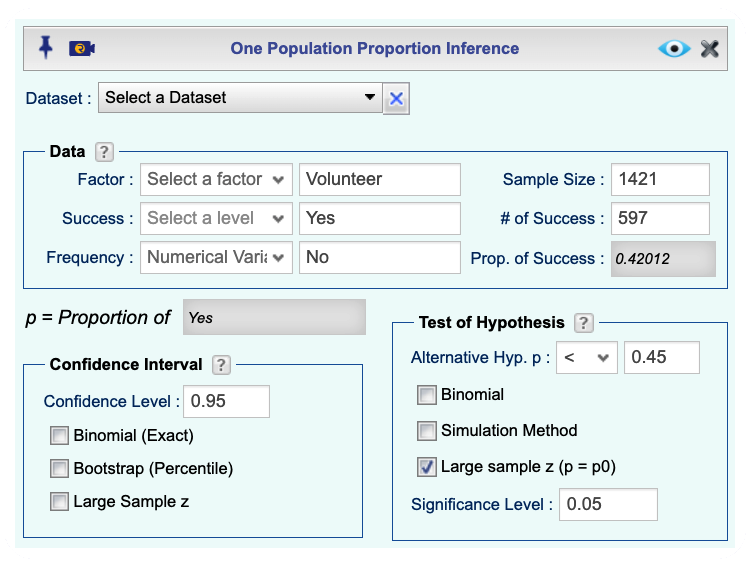Enable the Bootstrap (Percentile) checkbox
This screenshot has height=563, width=751.
click(x=59, y=469)
